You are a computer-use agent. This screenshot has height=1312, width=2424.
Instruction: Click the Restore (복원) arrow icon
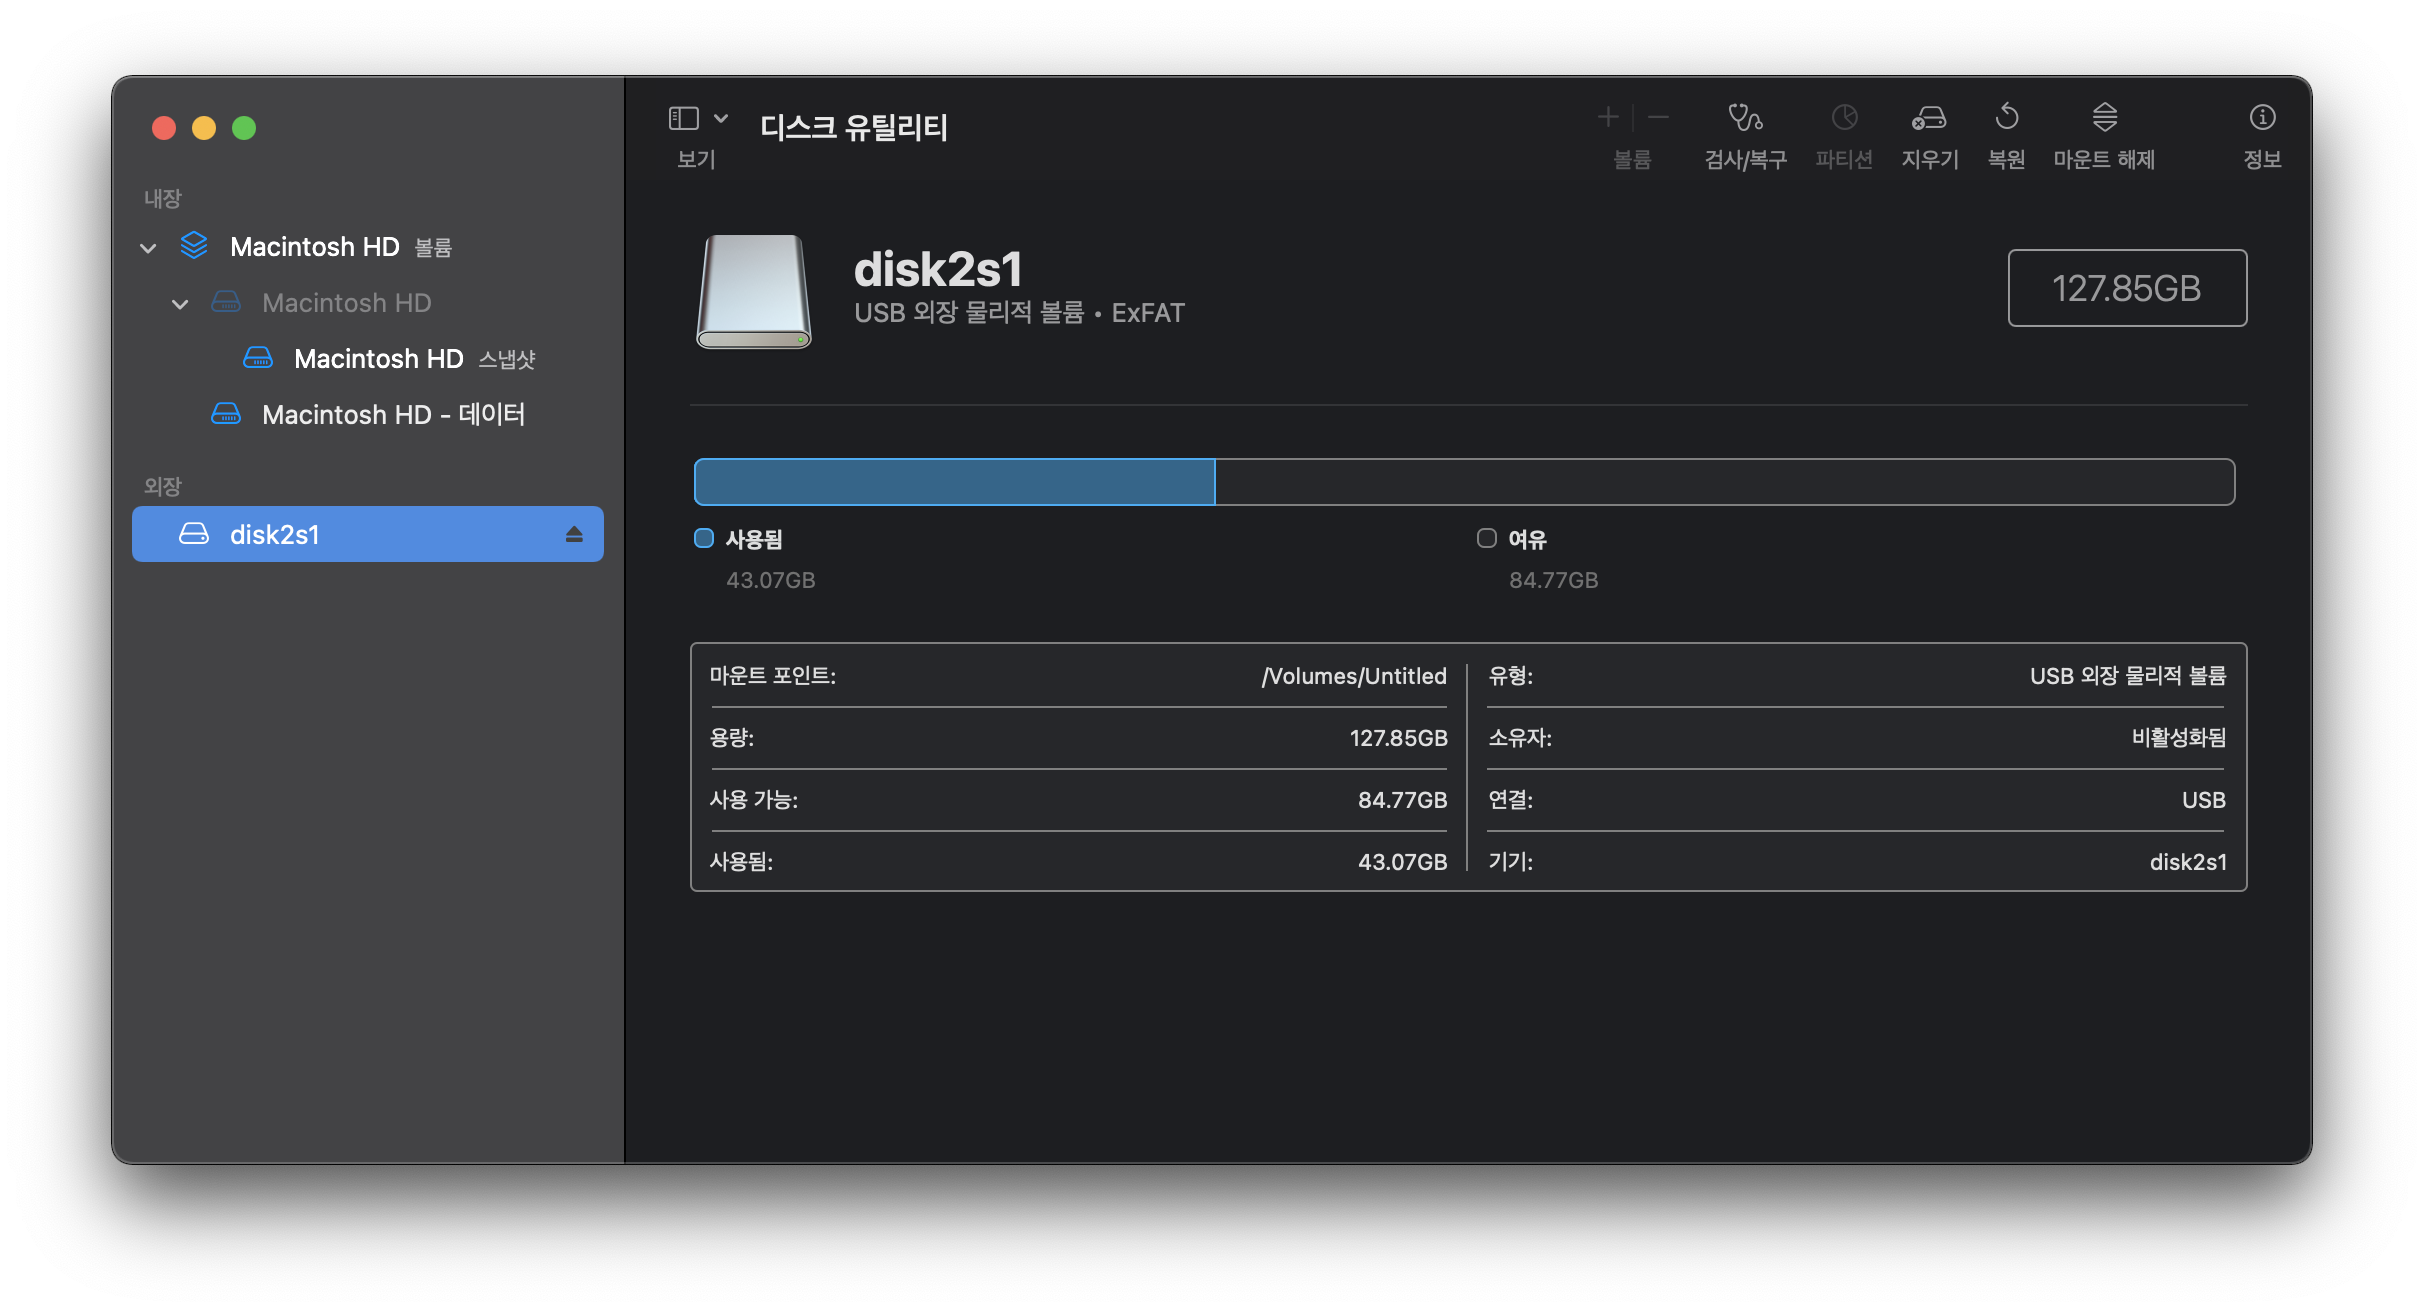2006,118
